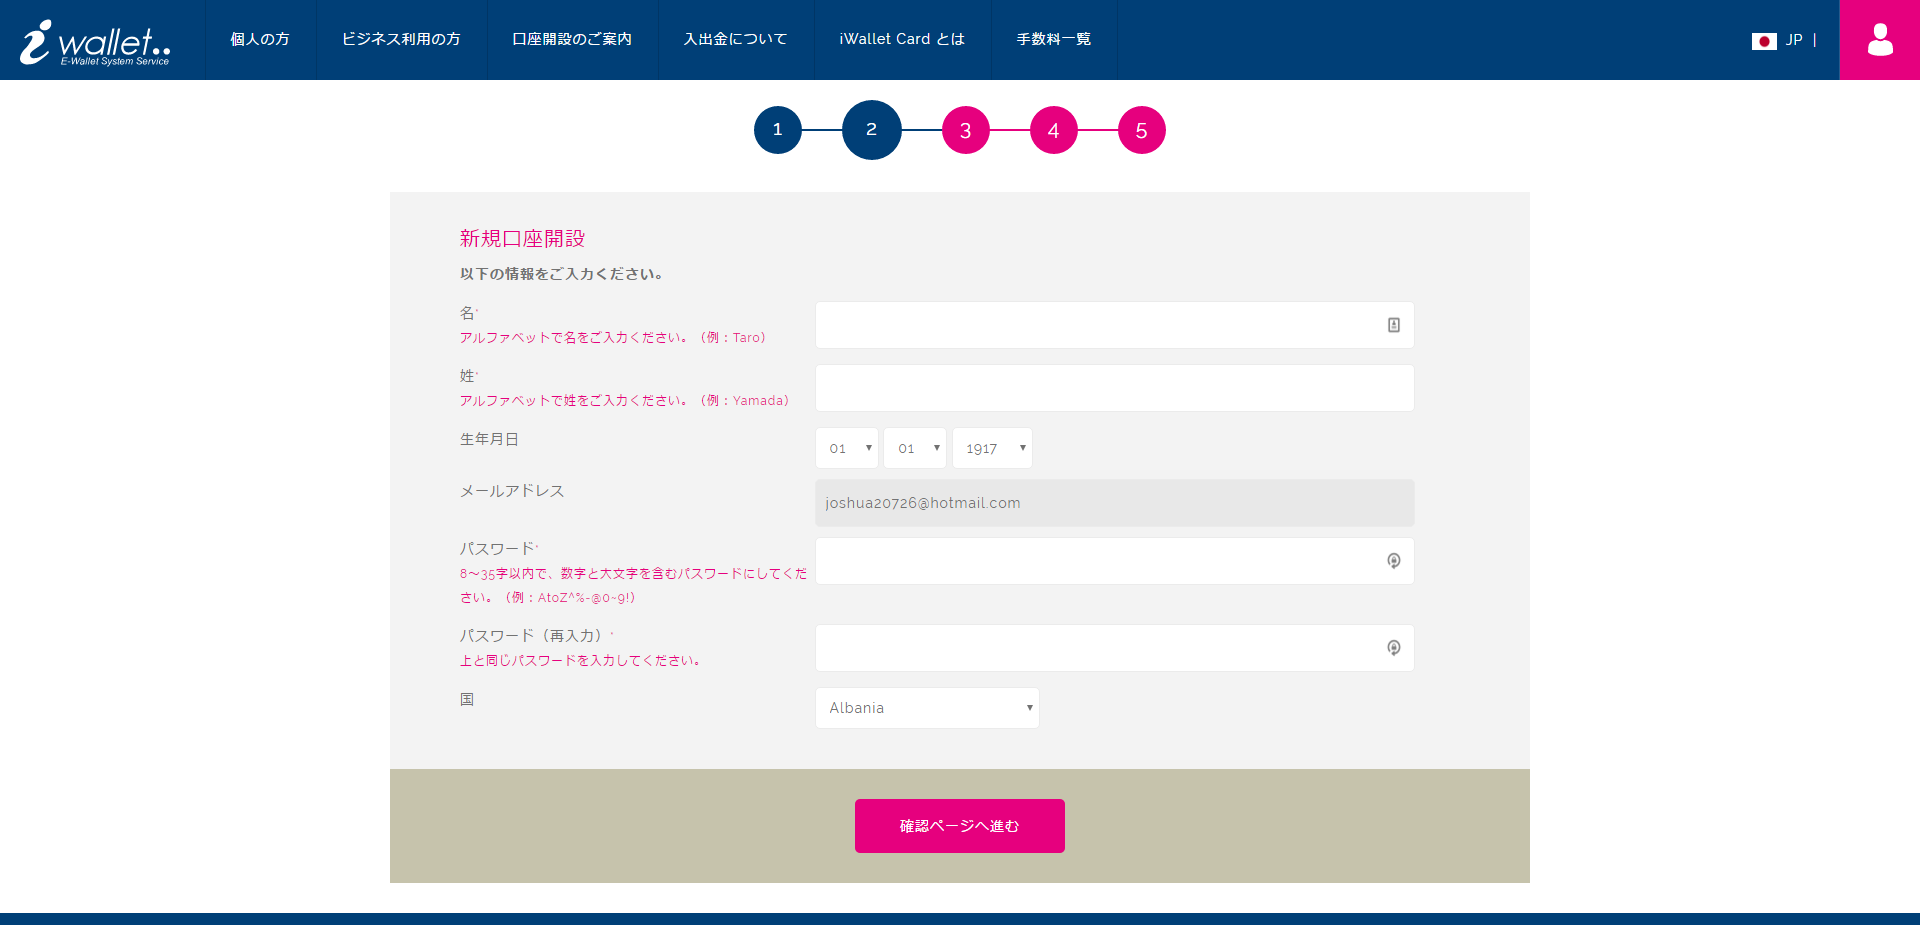Select step 3 circle in progress indicator
The image size is (1920, 925).
[x=965, y=130]
